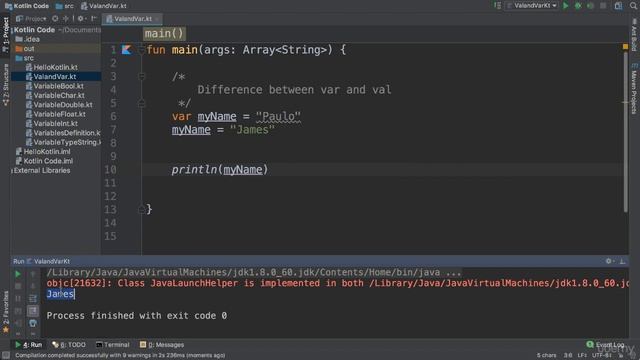
Task: Toggle the 2: Favorites side tool window
Action: coord(5,312)
